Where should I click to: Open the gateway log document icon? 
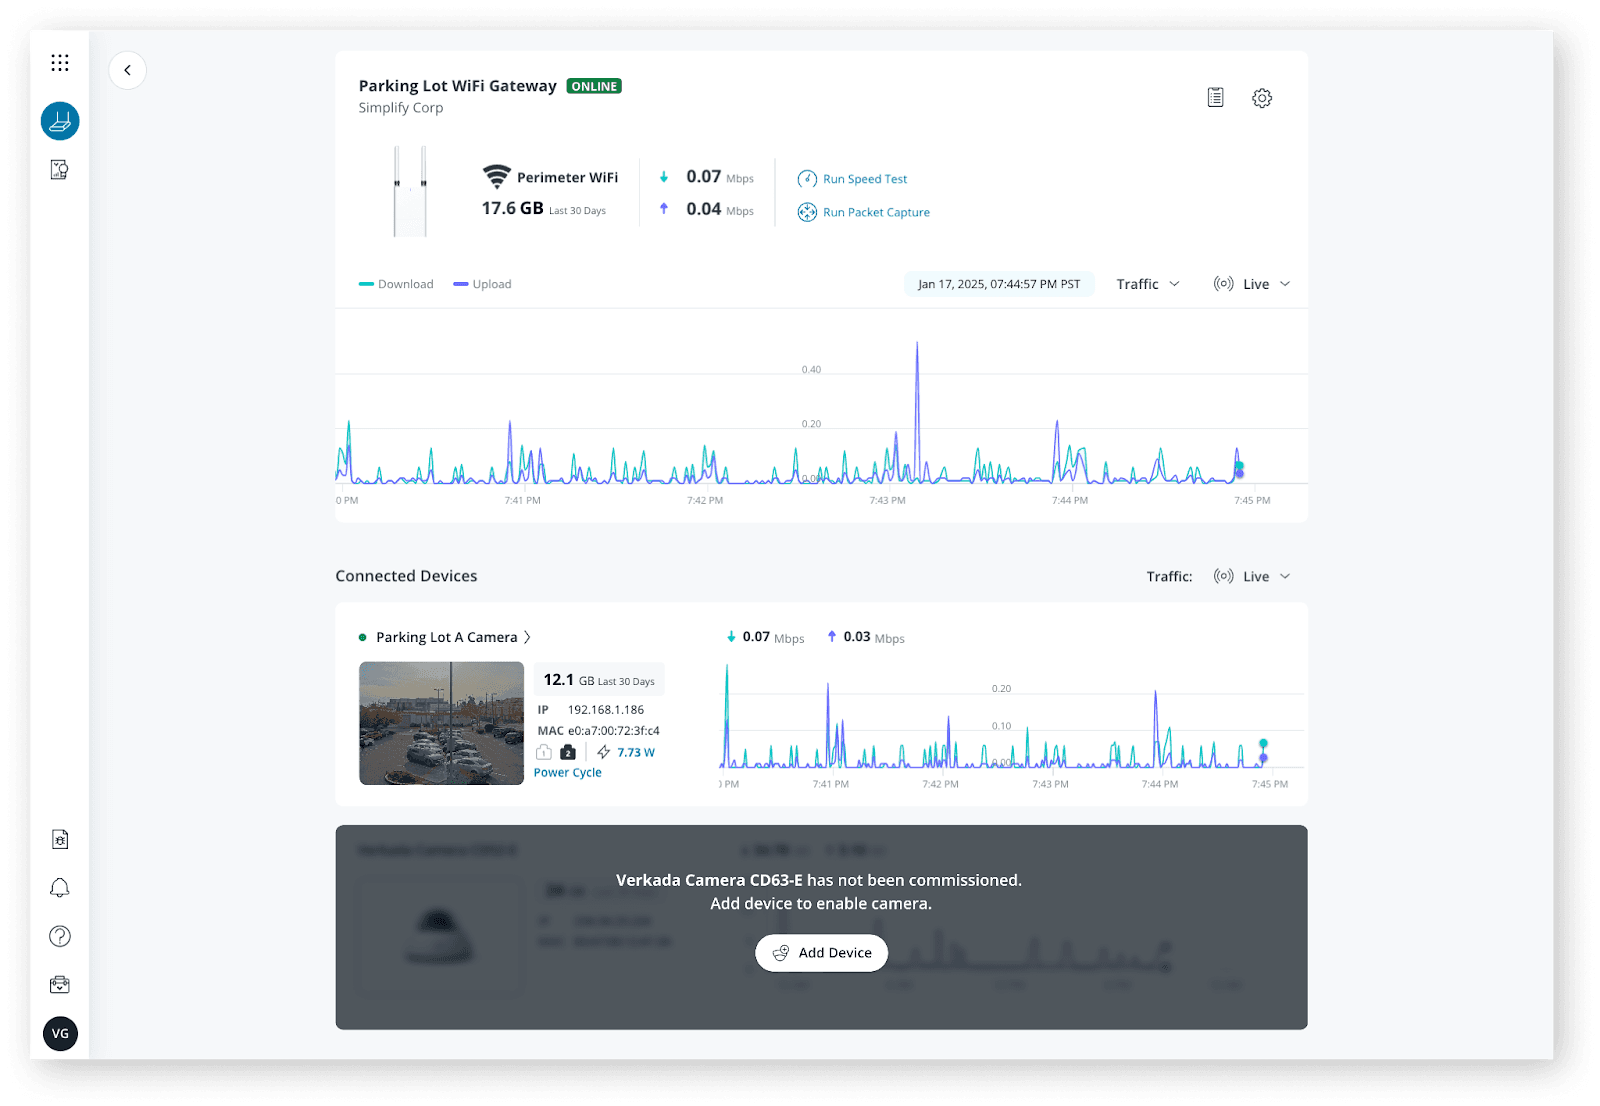[1215, 98]
